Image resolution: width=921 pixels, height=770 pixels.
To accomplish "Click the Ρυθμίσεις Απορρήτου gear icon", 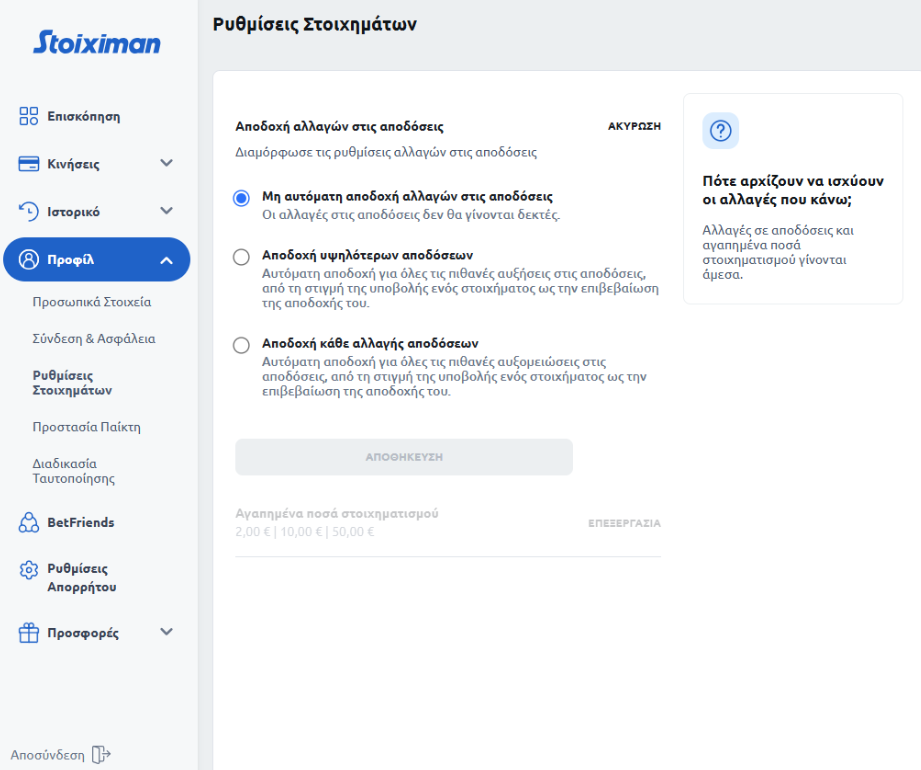I will [x=29, y=570].
